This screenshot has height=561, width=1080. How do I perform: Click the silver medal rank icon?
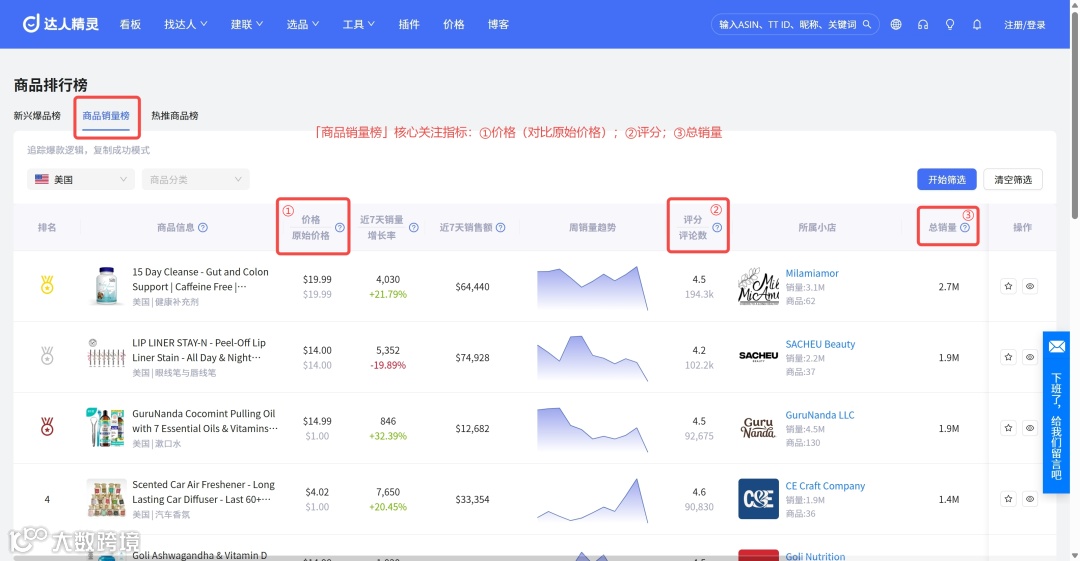(47, 356)
